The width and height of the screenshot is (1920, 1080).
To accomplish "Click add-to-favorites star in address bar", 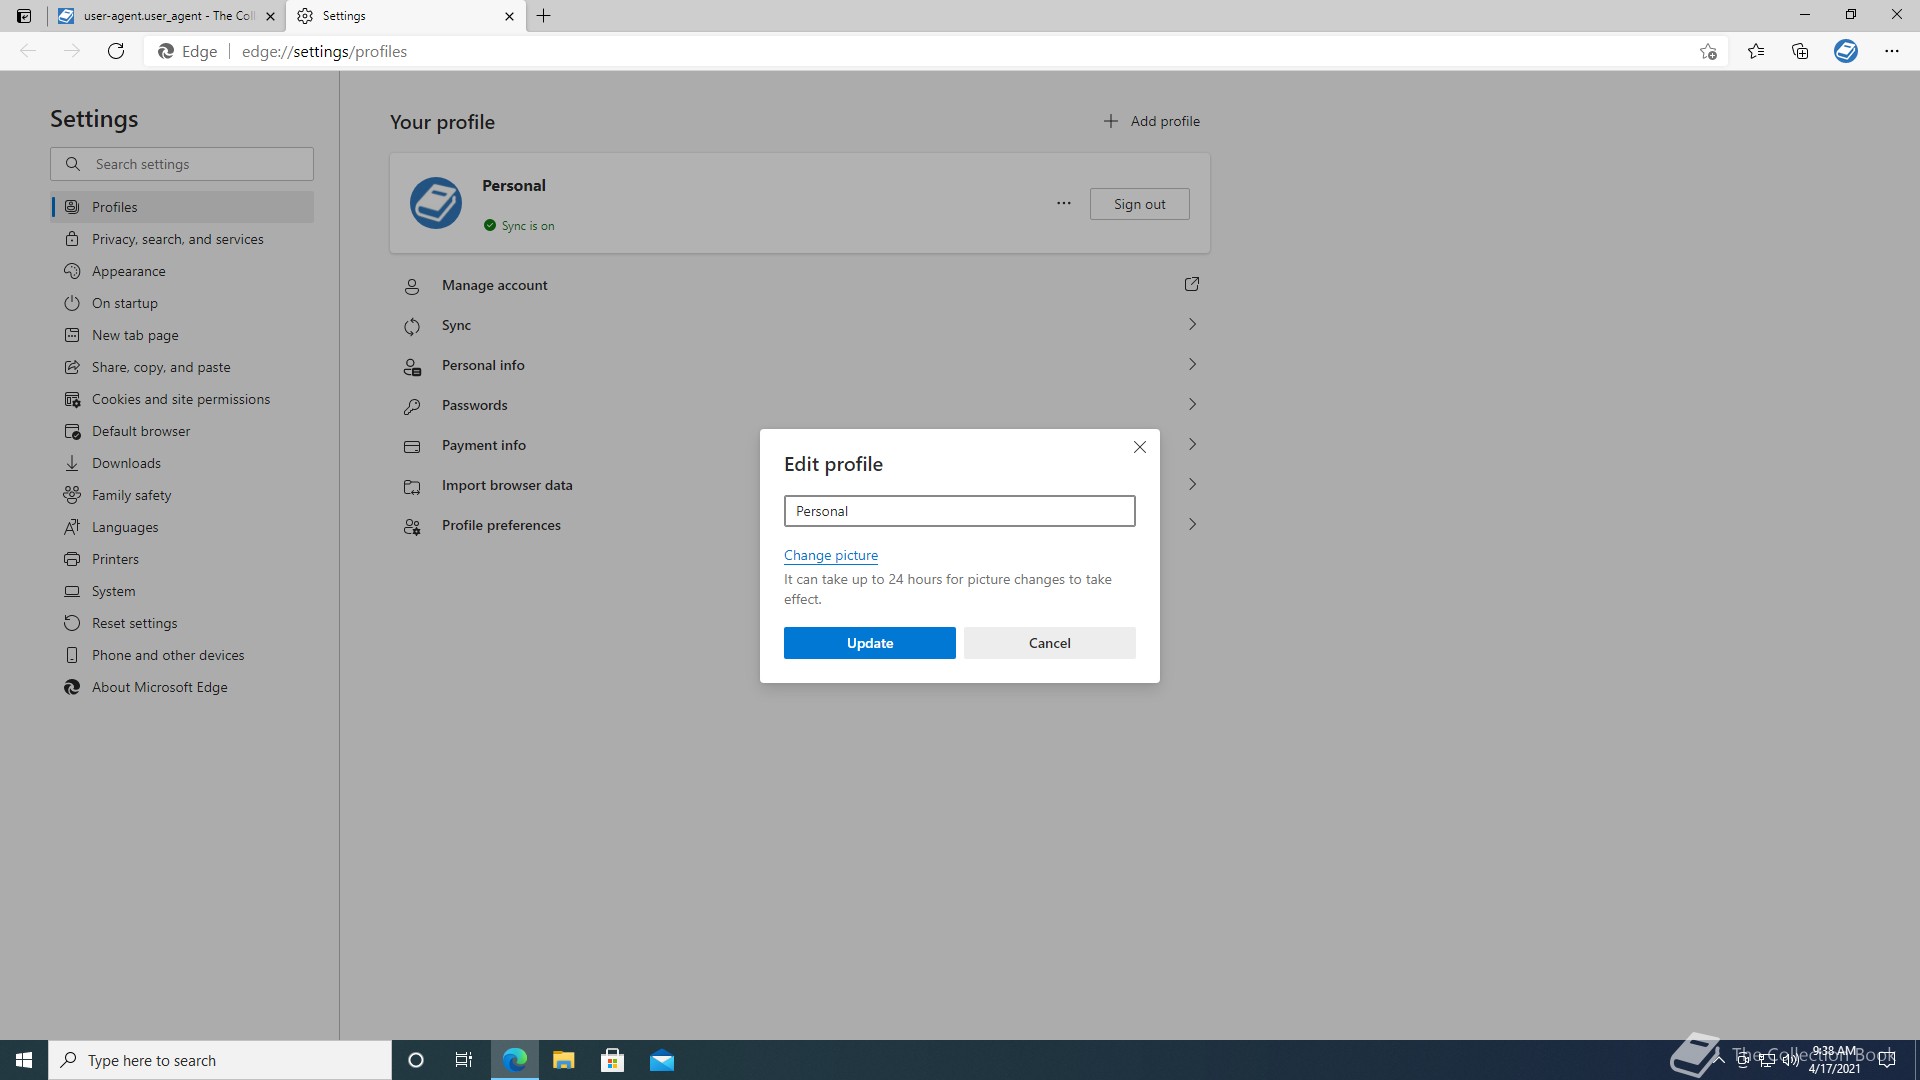I will point(1708,51).
